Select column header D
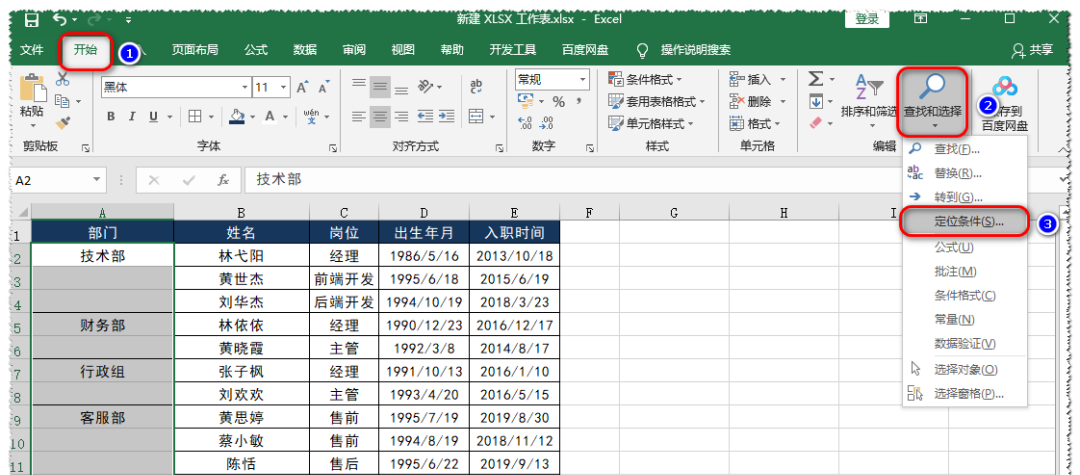1080x475 pixels. [424, 213]
